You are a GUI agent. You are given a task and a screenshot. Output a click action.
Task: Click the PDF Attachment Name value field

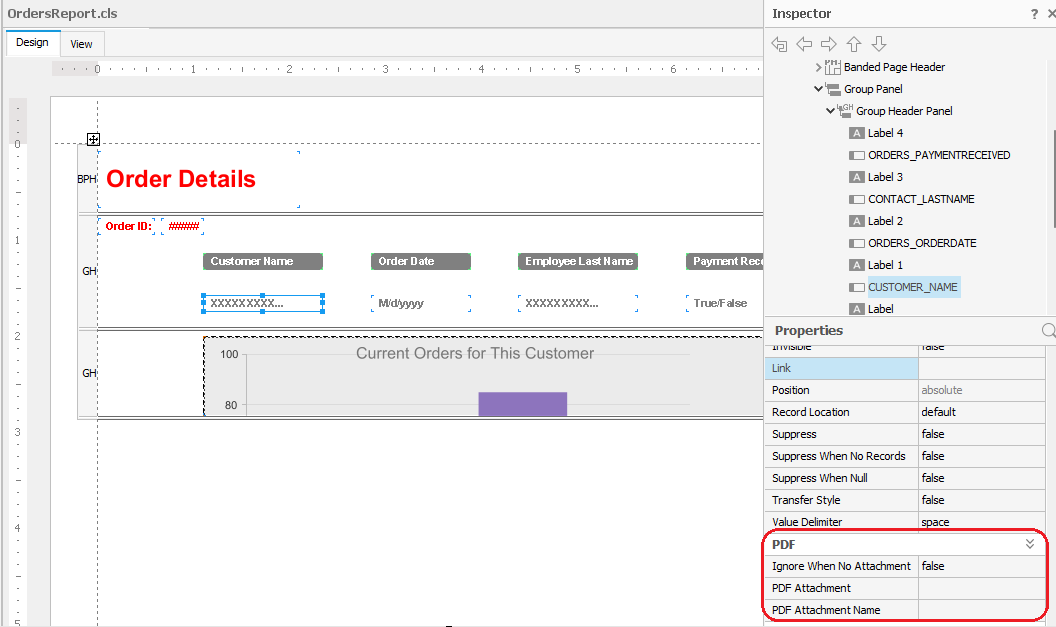pyautogui.click(x=981, y=609)
